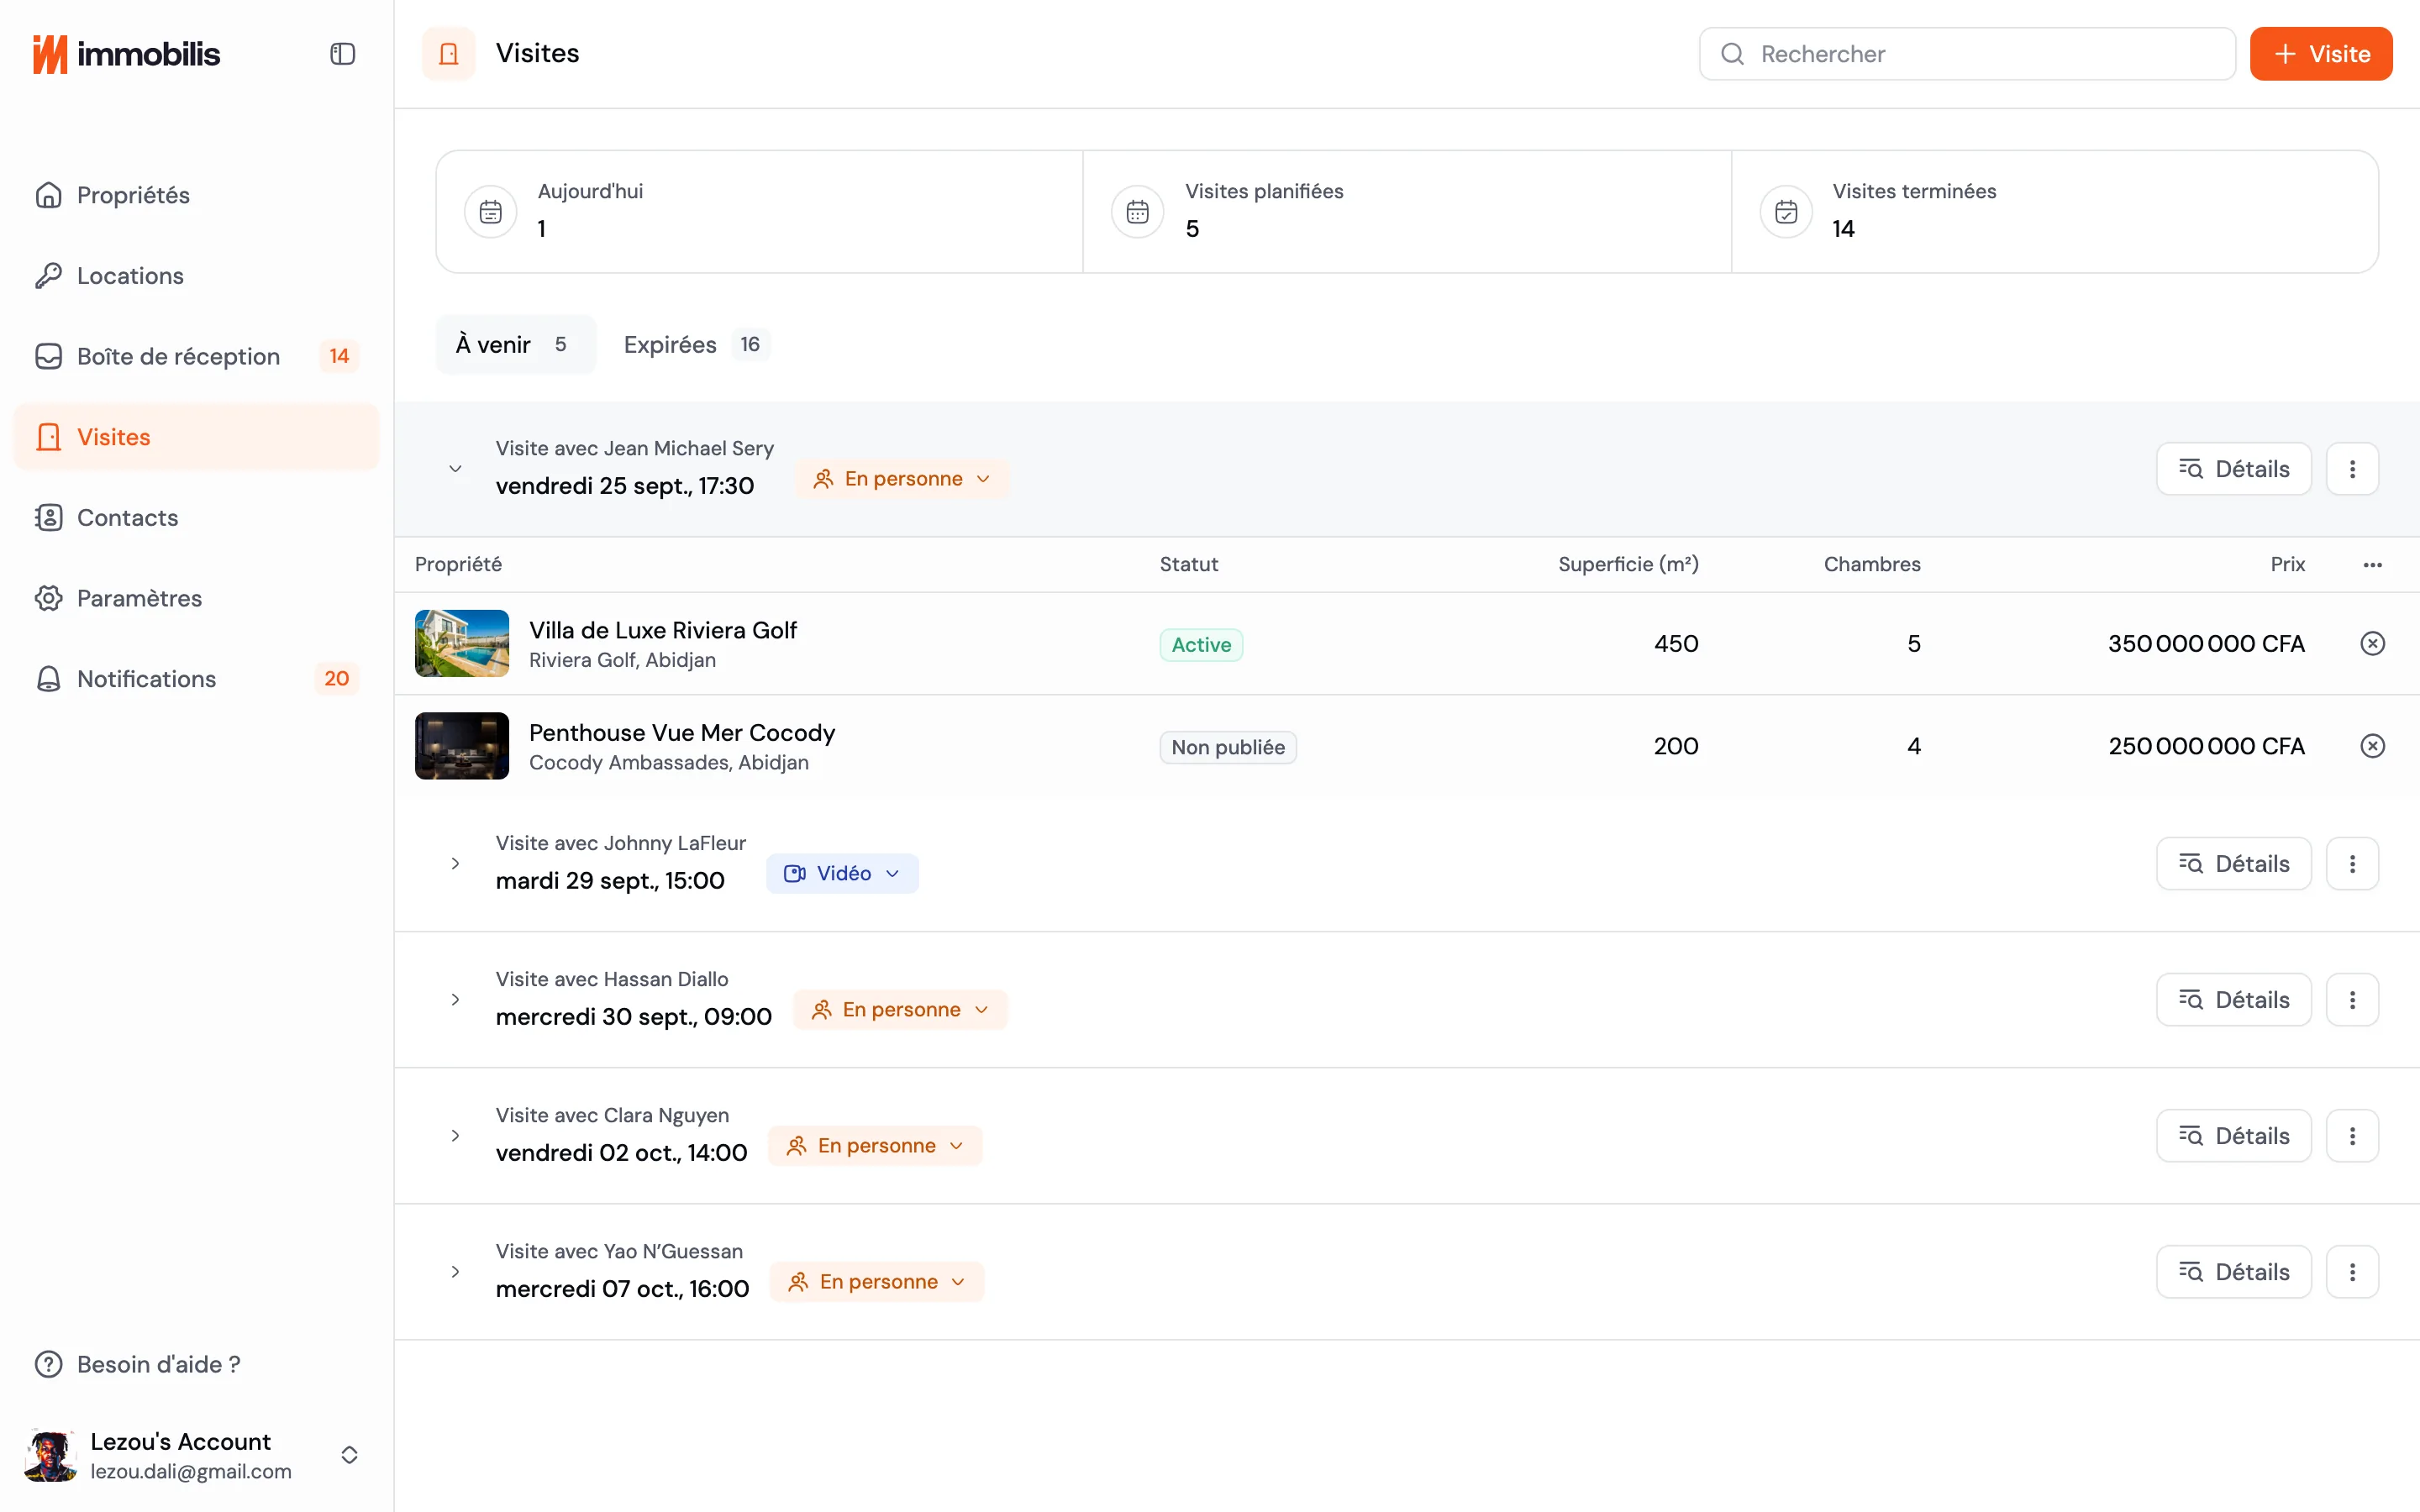Screen dimensions: 2420x1512
Task: Open more options for Hassan Diallo visit
Action: click(x=2352, y=999)
